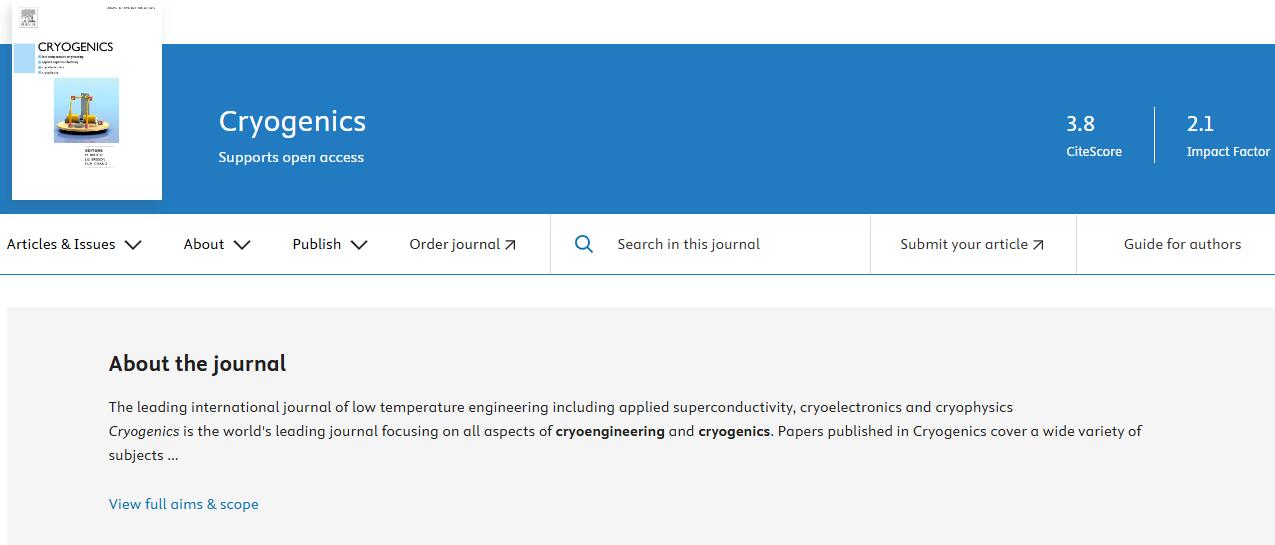
Task: Expand the Publish menu chevron
Action: click(x=359, y=245)
